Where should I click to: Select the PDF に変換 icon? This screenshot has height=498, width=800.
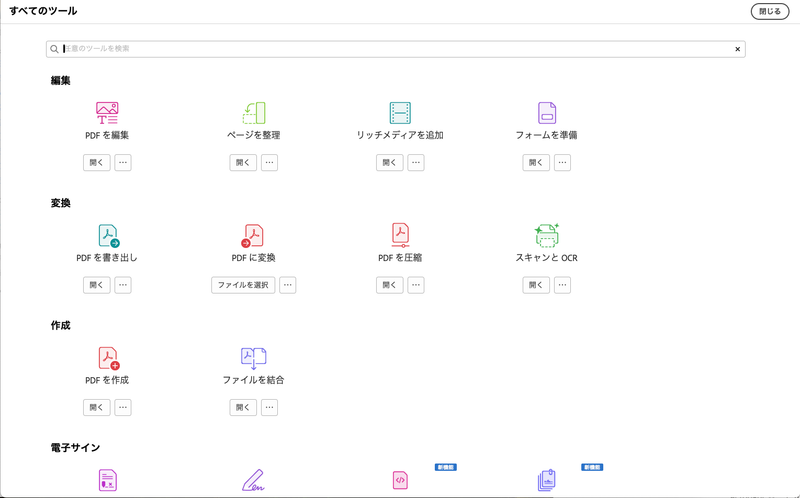pyautogui.click(x=253, y=236)
